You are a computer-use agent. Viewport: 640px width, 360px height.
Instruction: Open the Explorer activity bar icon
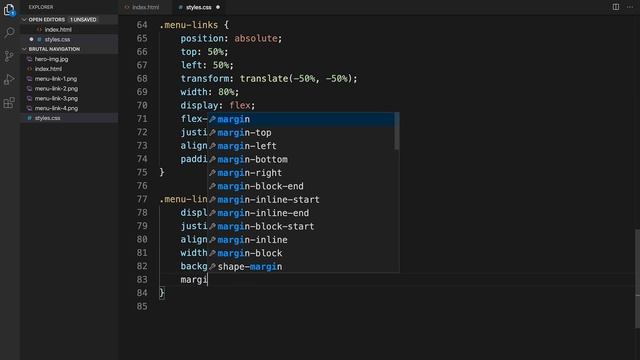click(x=9, y=9)
